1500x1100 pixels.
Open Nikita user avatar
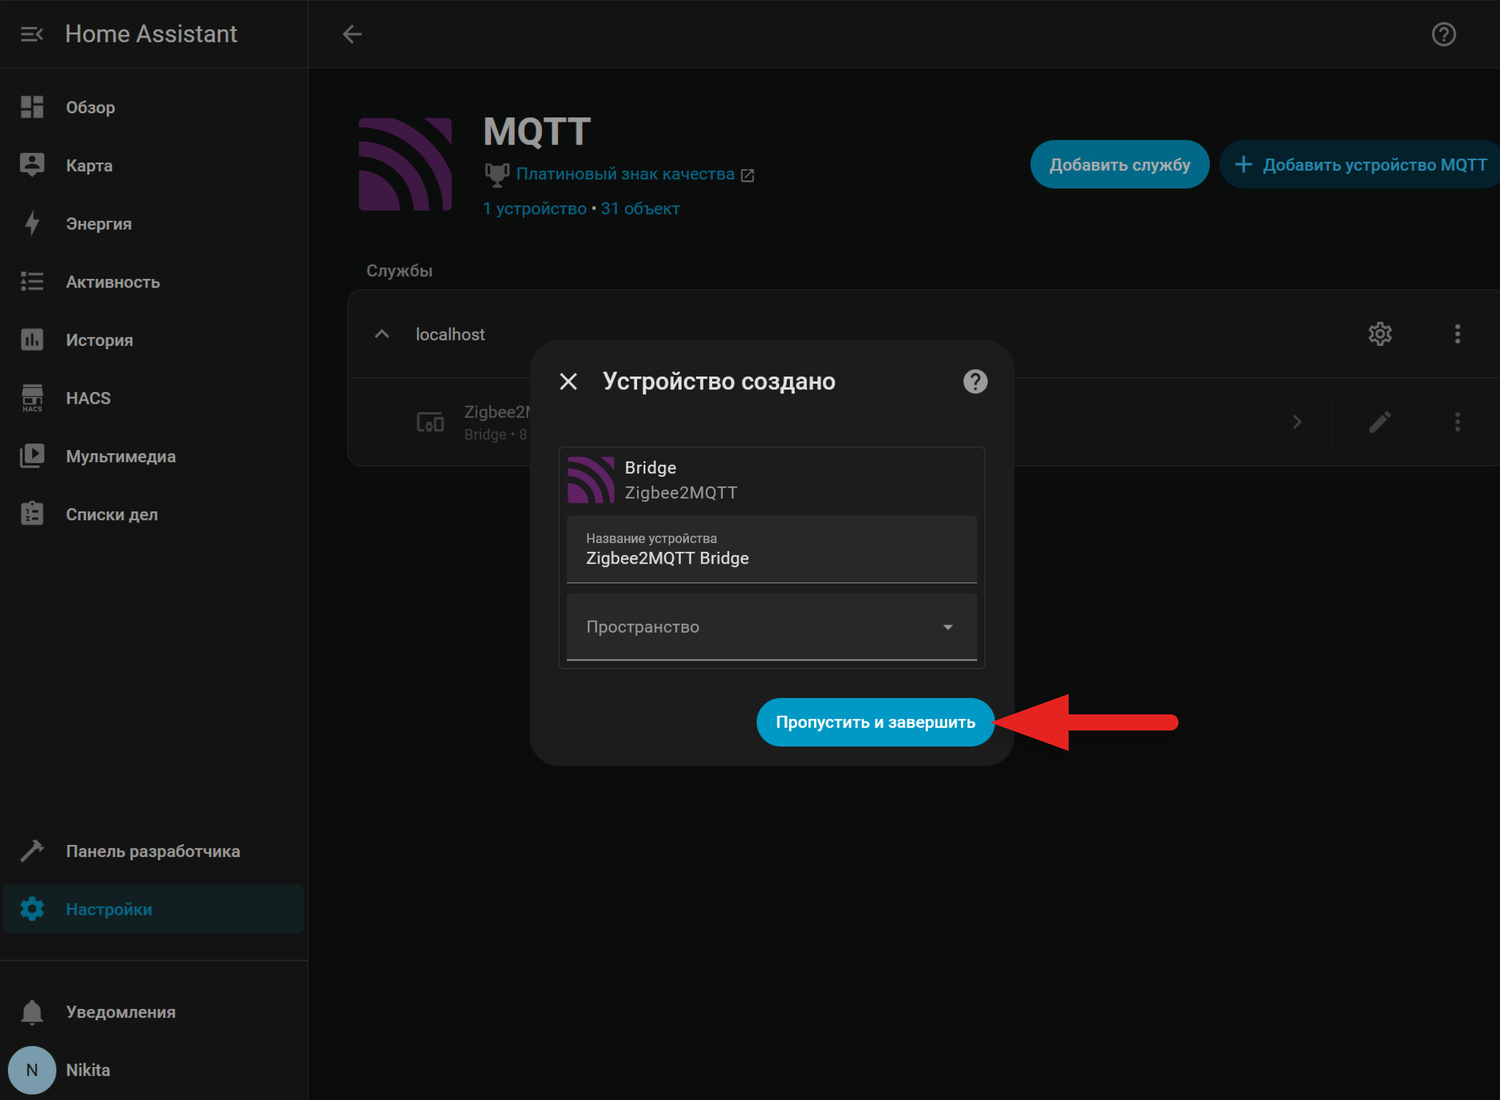pos(32,1070)
